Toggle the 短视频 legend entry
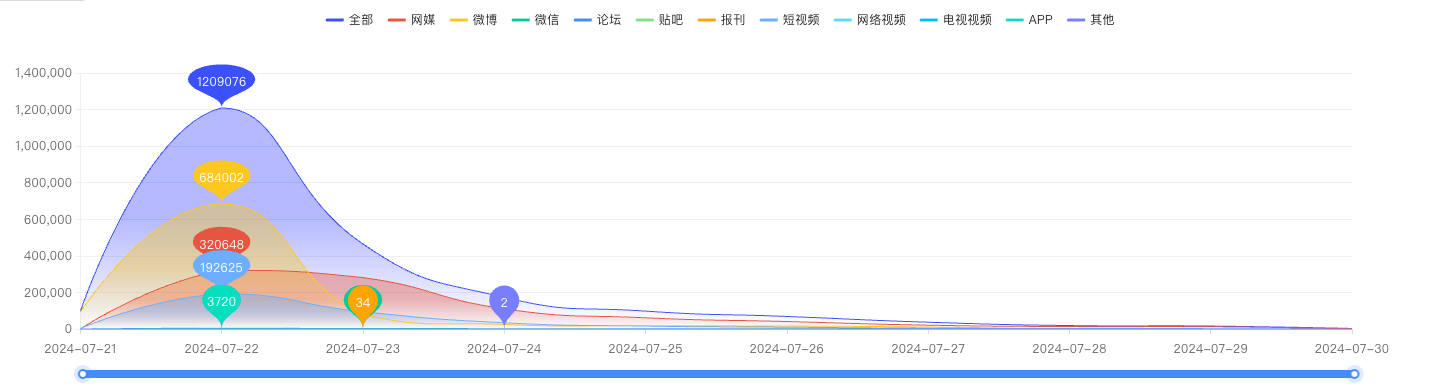 coord(789,20)
